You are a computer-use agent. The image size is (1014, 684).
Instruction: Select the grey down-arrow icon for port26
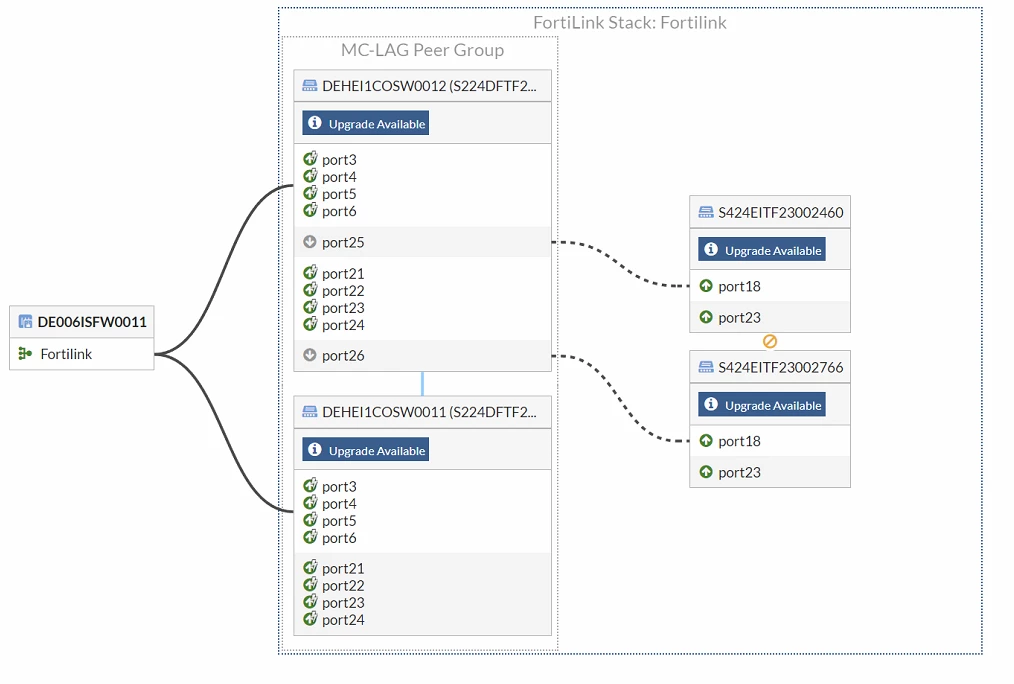point(310,355)
